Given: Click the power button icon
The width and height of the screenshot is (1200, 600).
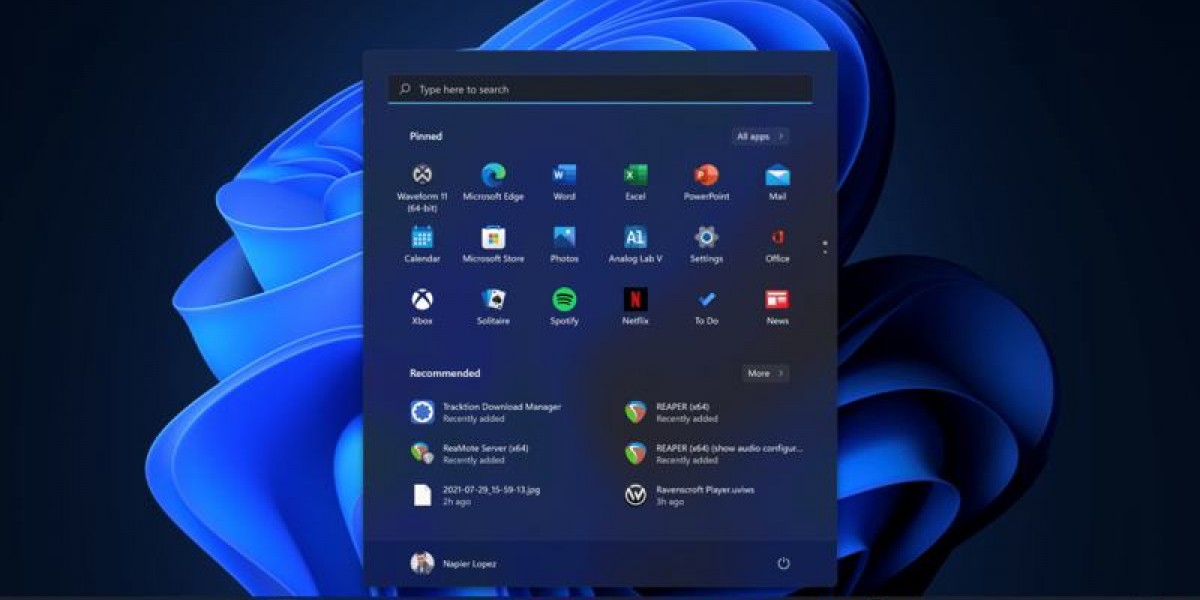Looking at the screenshot, I should (x=783, y=563).
